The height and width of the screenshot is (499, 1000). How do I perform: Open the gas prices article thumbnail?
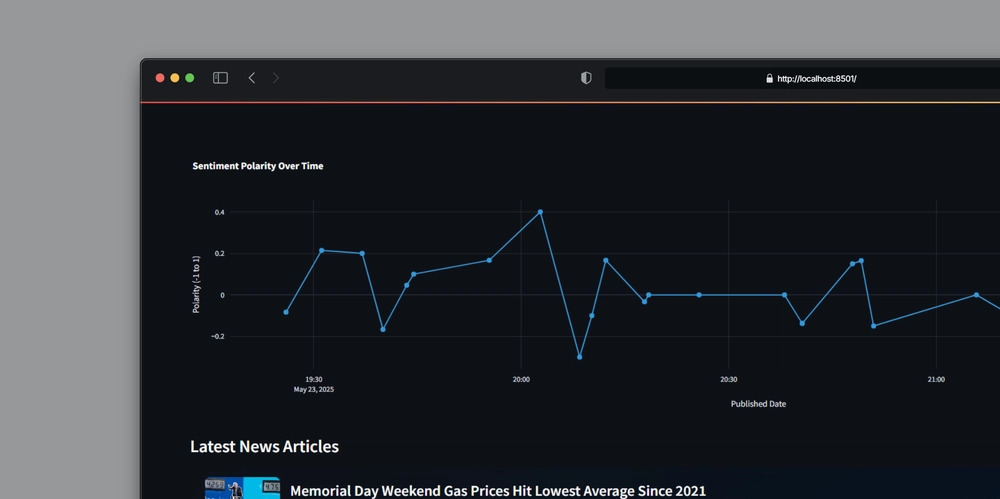(x=242, y=488)
